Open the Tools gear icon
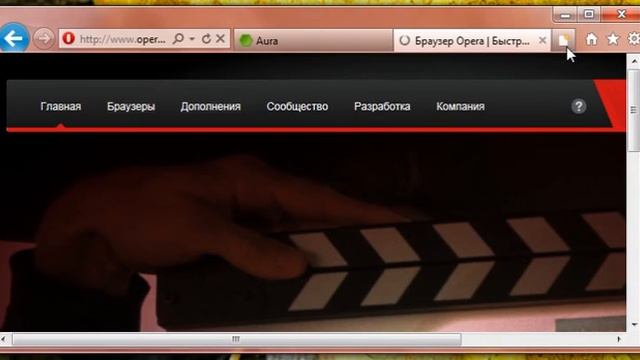Image resolution: width=640 pixels, height=360 pixels. point(634,39)
